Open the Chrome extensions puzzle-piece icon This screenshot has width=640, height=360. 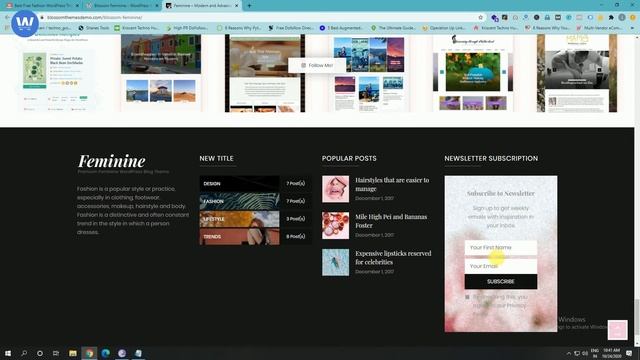[x=611, y=18]
